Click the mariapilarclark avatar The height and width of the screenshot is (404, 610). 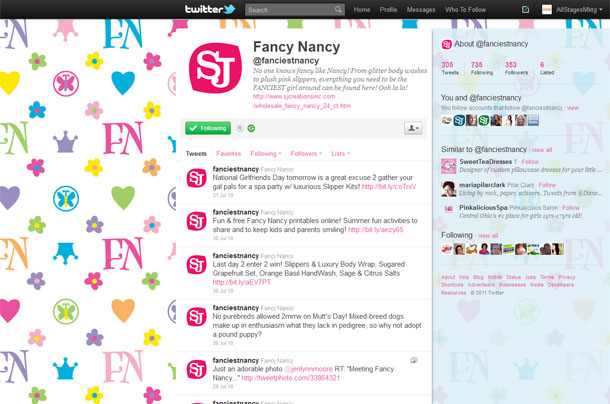[449, 189]
